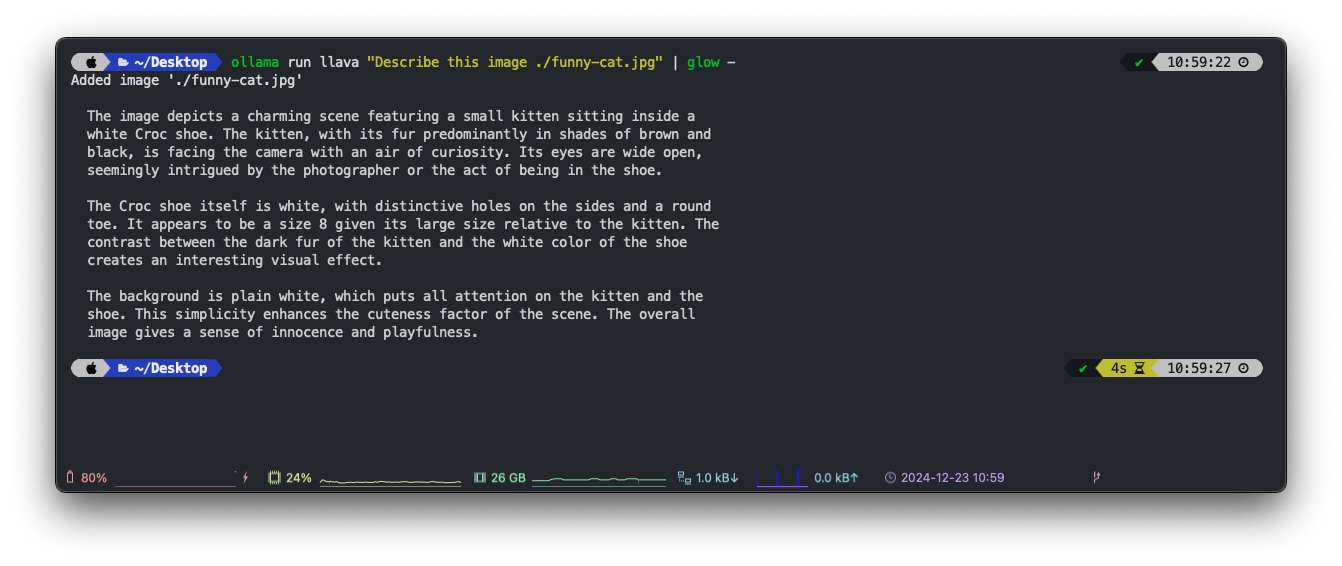
Task: Click the blue network traffic graph
Action: pyautogui.click(x=782, y=479)
